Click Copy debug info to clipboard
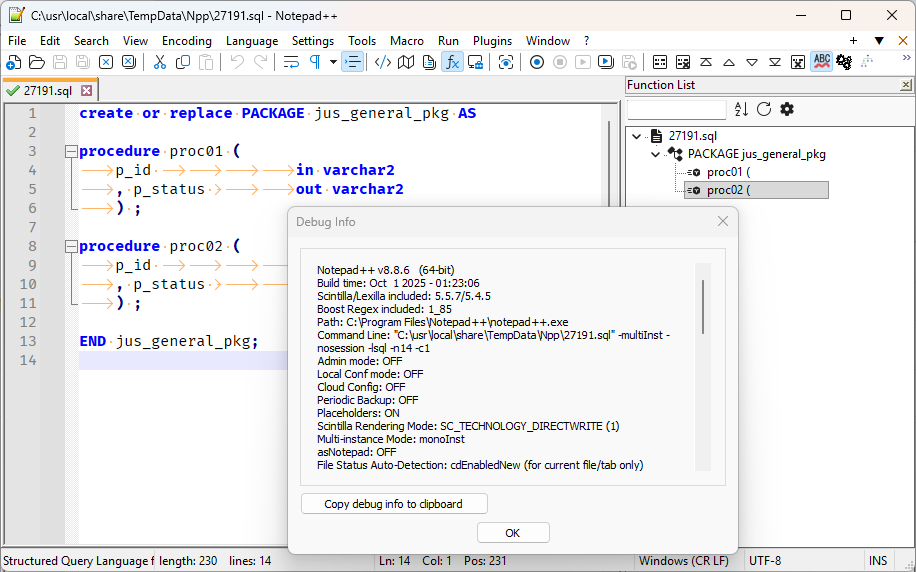Image resolution: width=916 pixels, height=572 pixels. [394, 504]
